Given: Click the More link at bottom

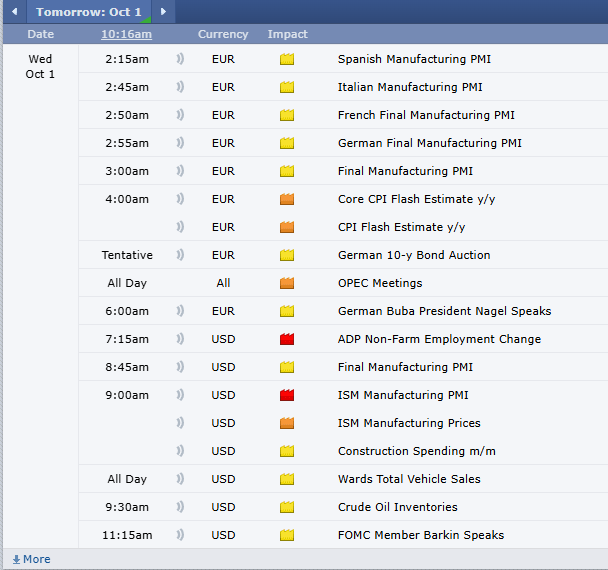Looking at the screenshot, I should 31,559.
